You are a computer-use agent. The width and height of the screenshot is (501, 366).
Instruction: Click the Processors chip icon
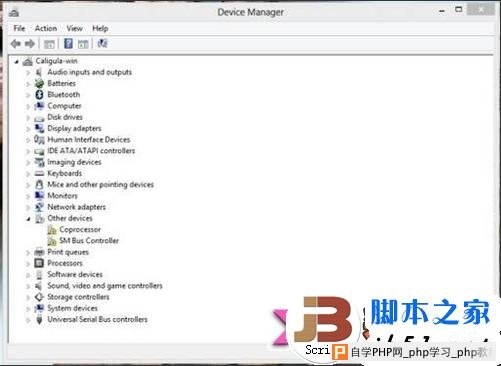(39, 263)
